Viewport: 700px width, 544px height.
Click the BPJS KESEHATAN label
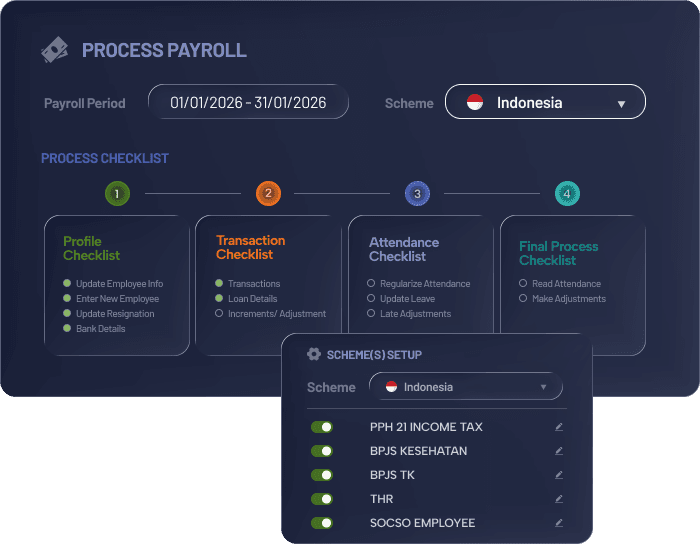coord(418,451)
